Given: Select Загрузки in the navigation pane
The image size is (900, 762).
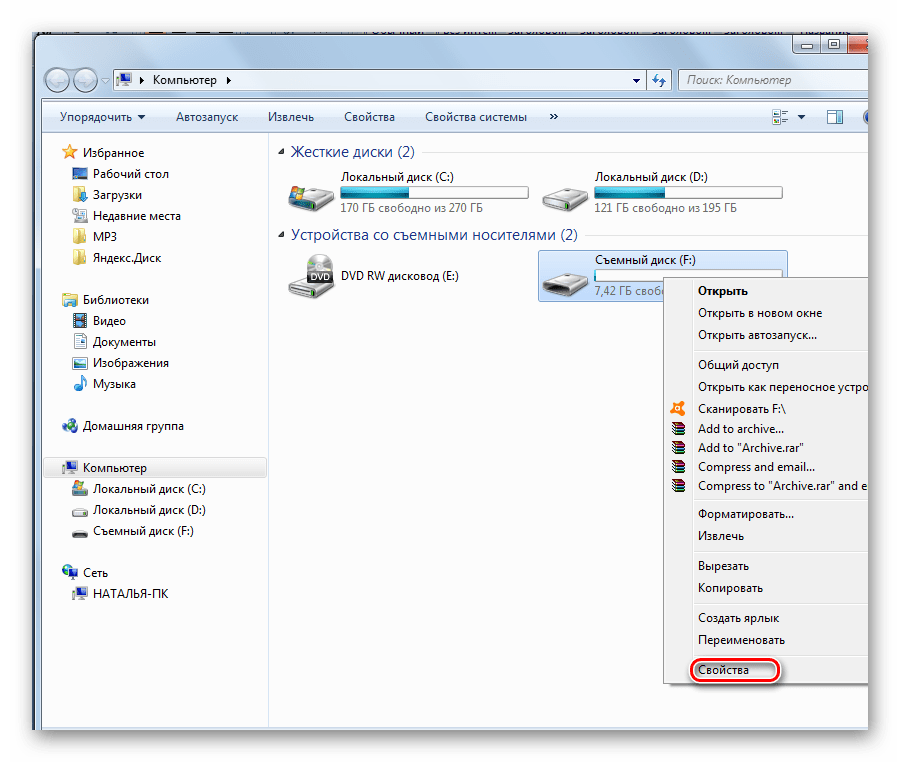Looking at the screenshot, I should click(x=117, y=195).
